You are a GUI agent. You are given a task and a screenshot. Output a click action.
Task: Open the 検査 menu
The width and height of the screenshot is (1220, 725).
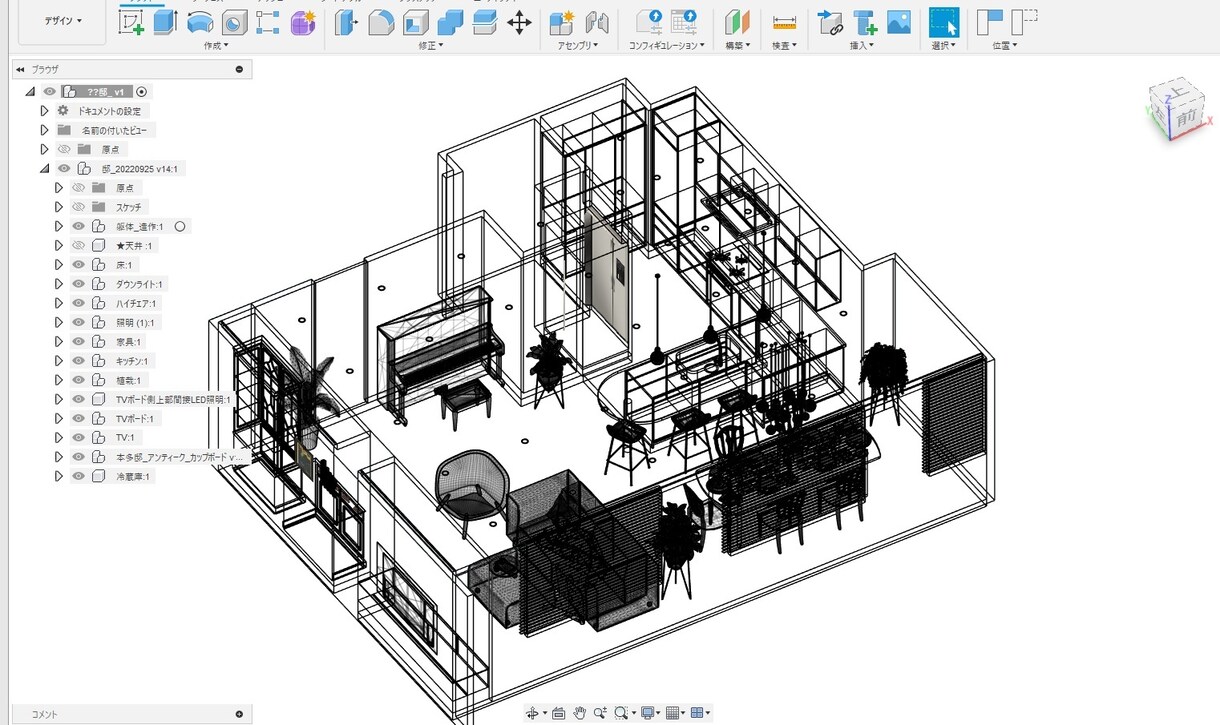coord(784,46)
